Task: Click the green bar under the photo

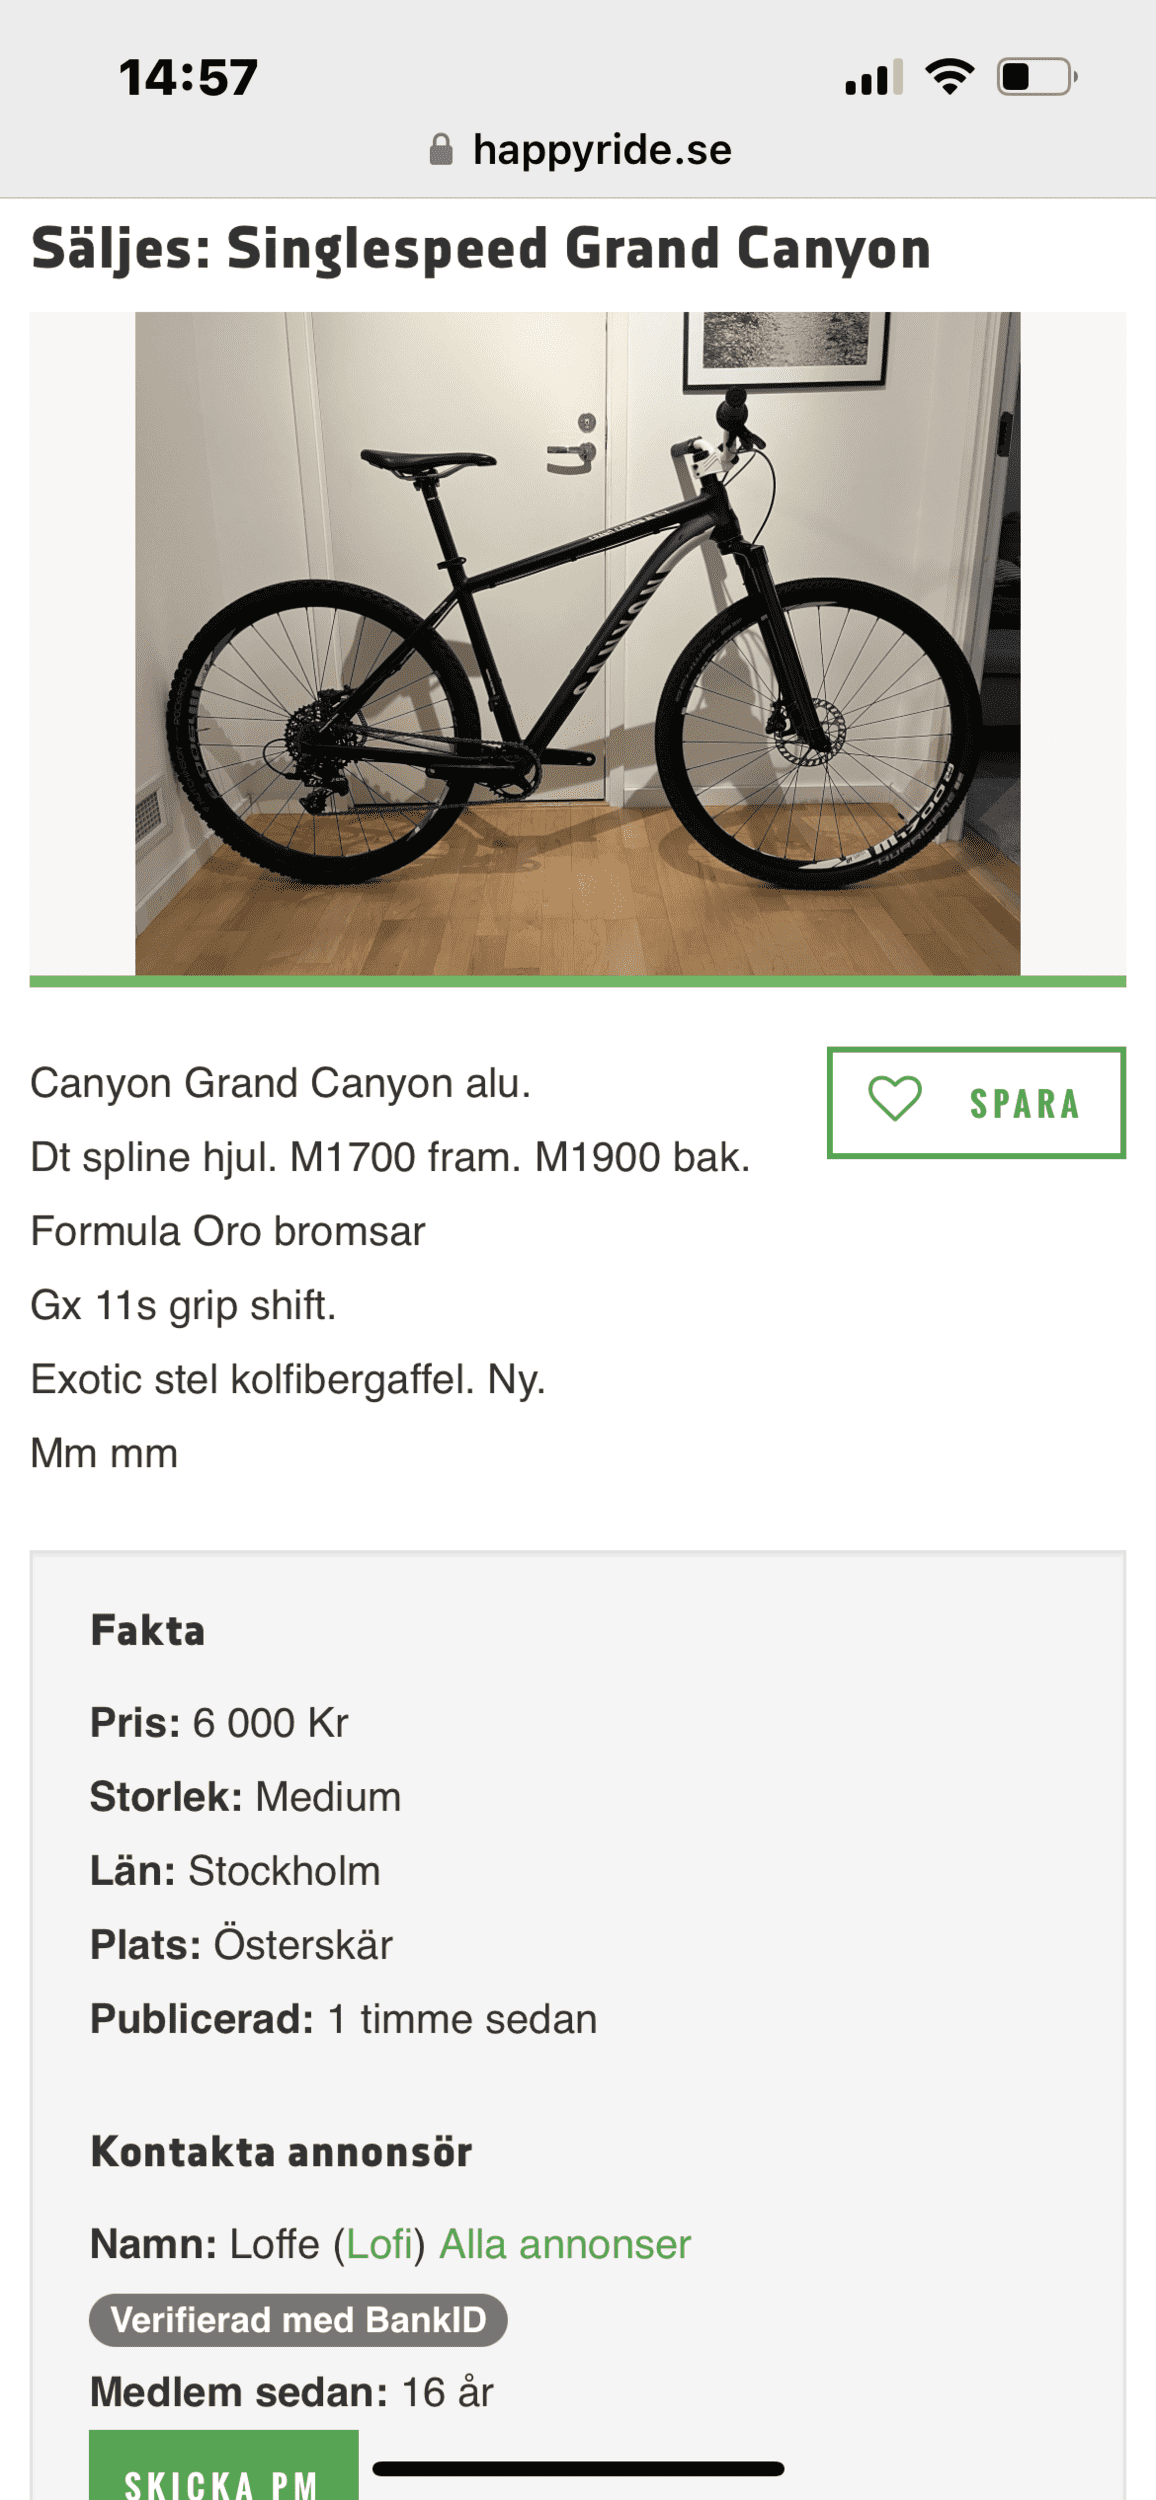Action: click(x=578, y=982)
